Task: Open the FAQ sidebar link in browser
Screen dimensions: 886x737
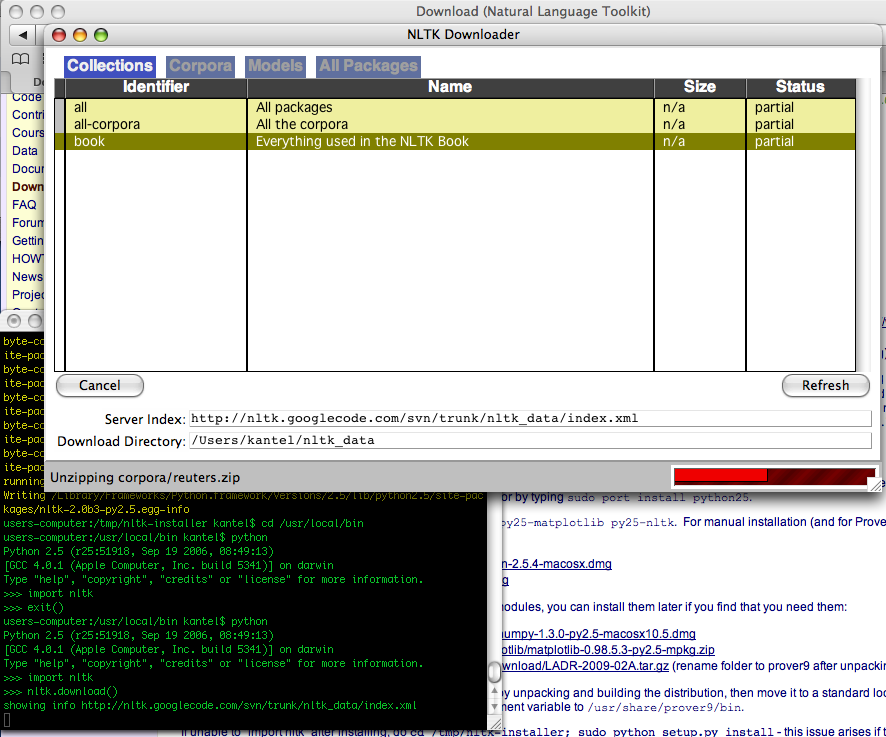Action: click(x=24, y=205)
